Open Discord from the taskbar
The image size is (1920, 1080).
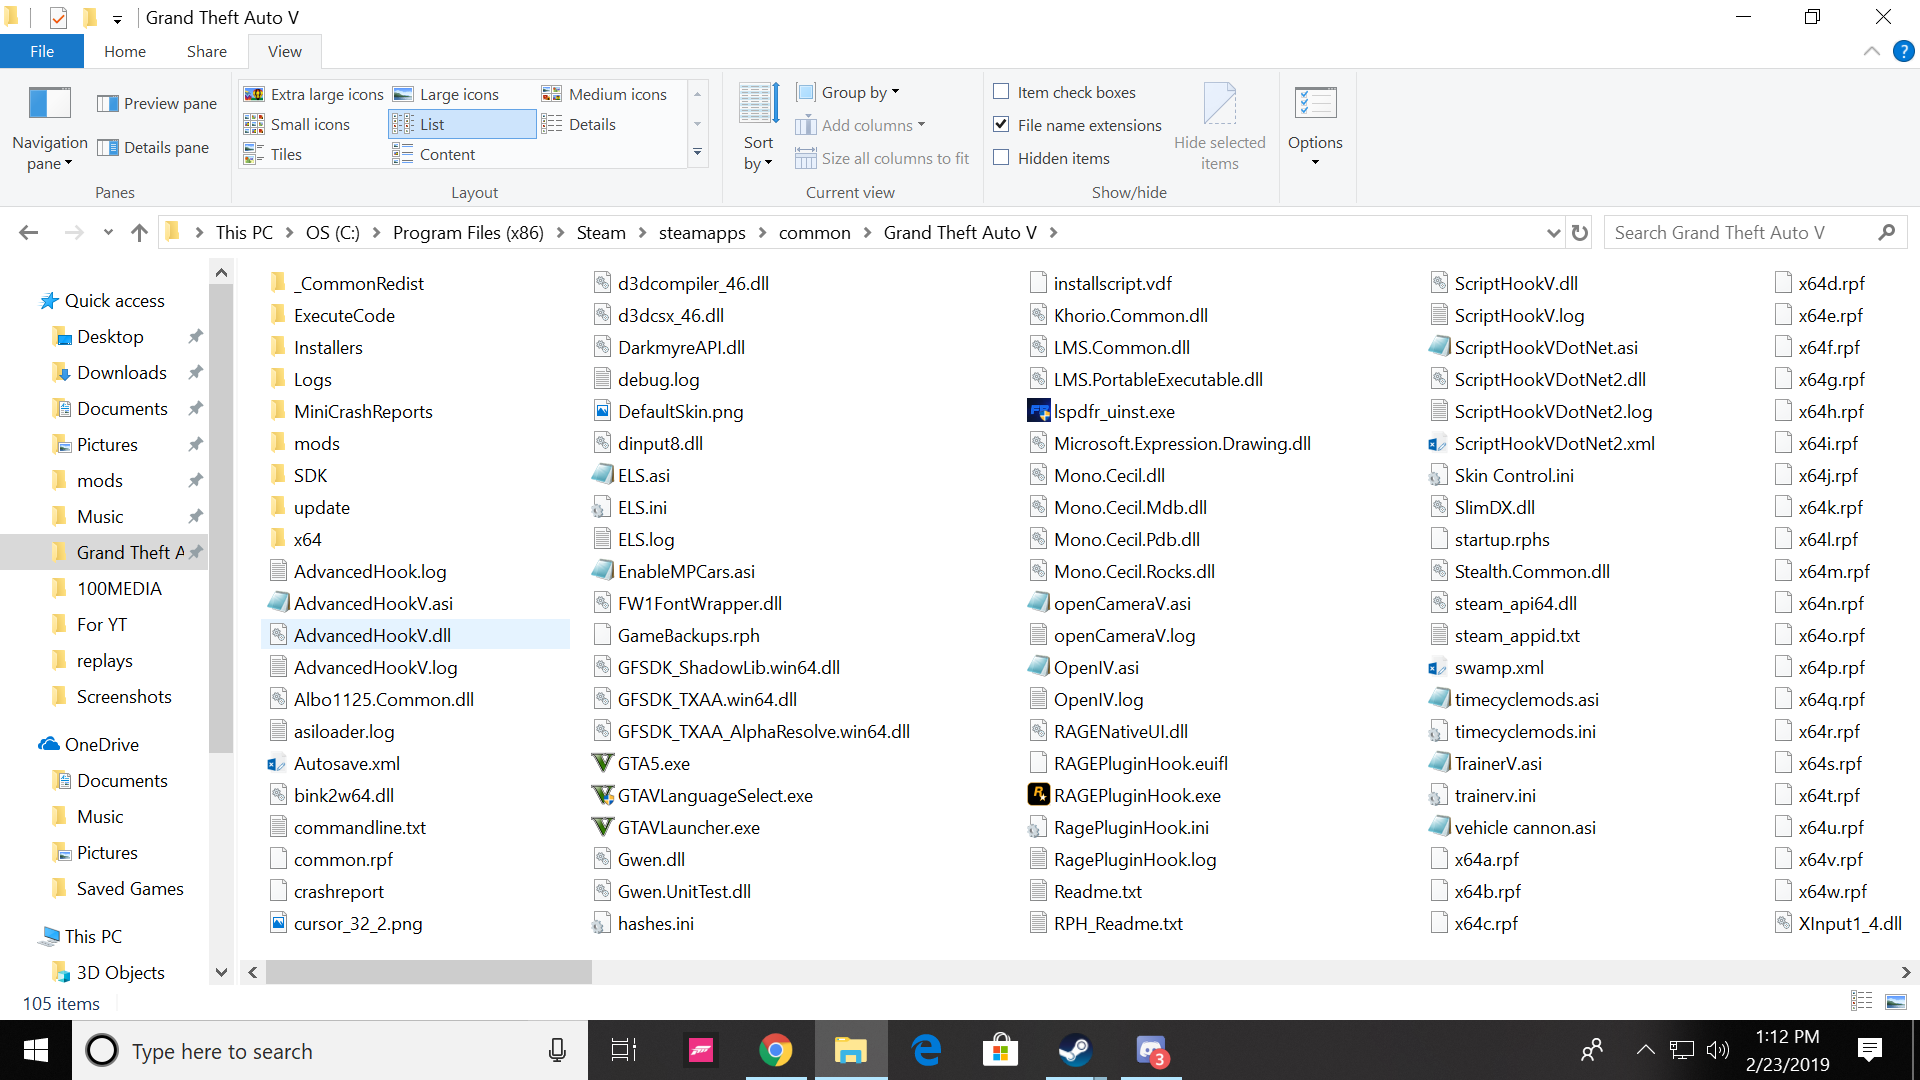1151,1050
